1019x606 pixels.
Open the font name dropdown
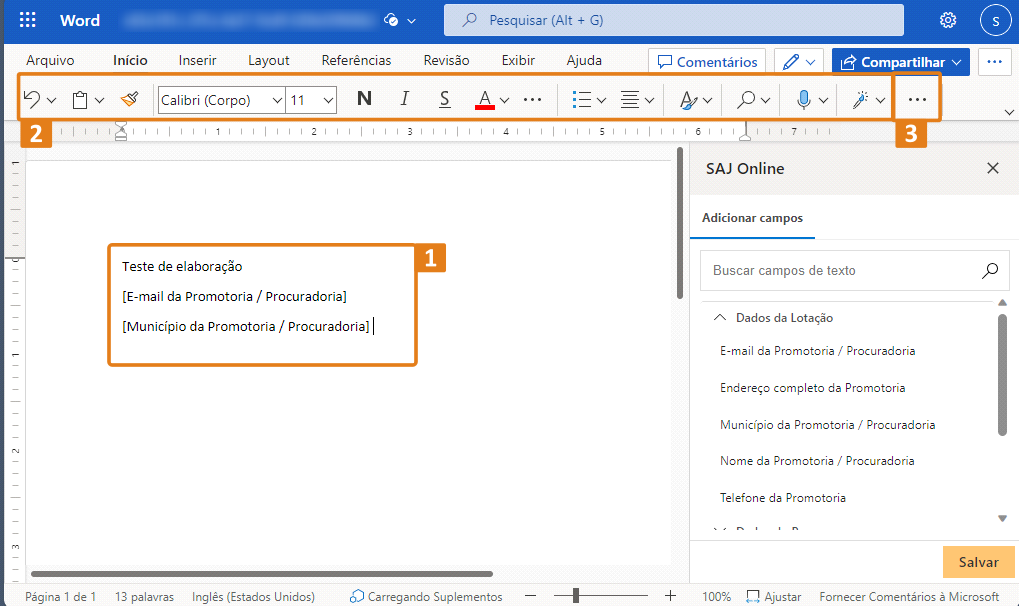[x=277, y=99]
